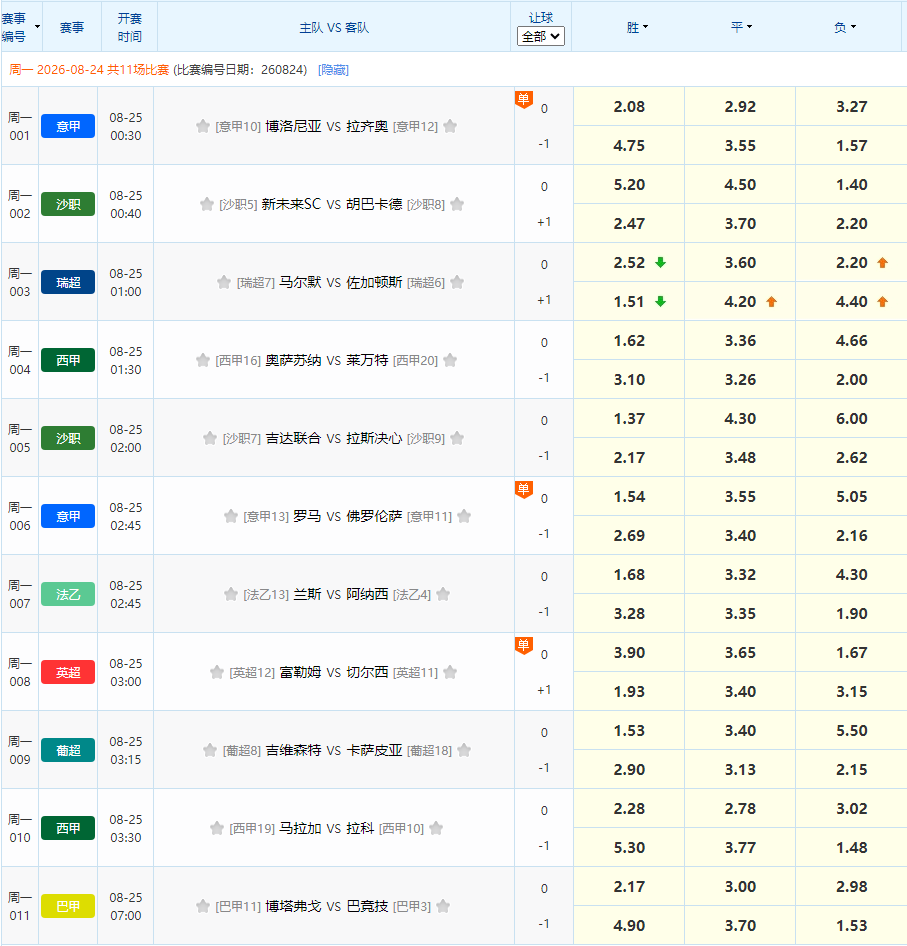Screen dimensions: 907x946
Task: Select win odds 2.08 for 博洛尼亚
Action: tap(629, 107)
